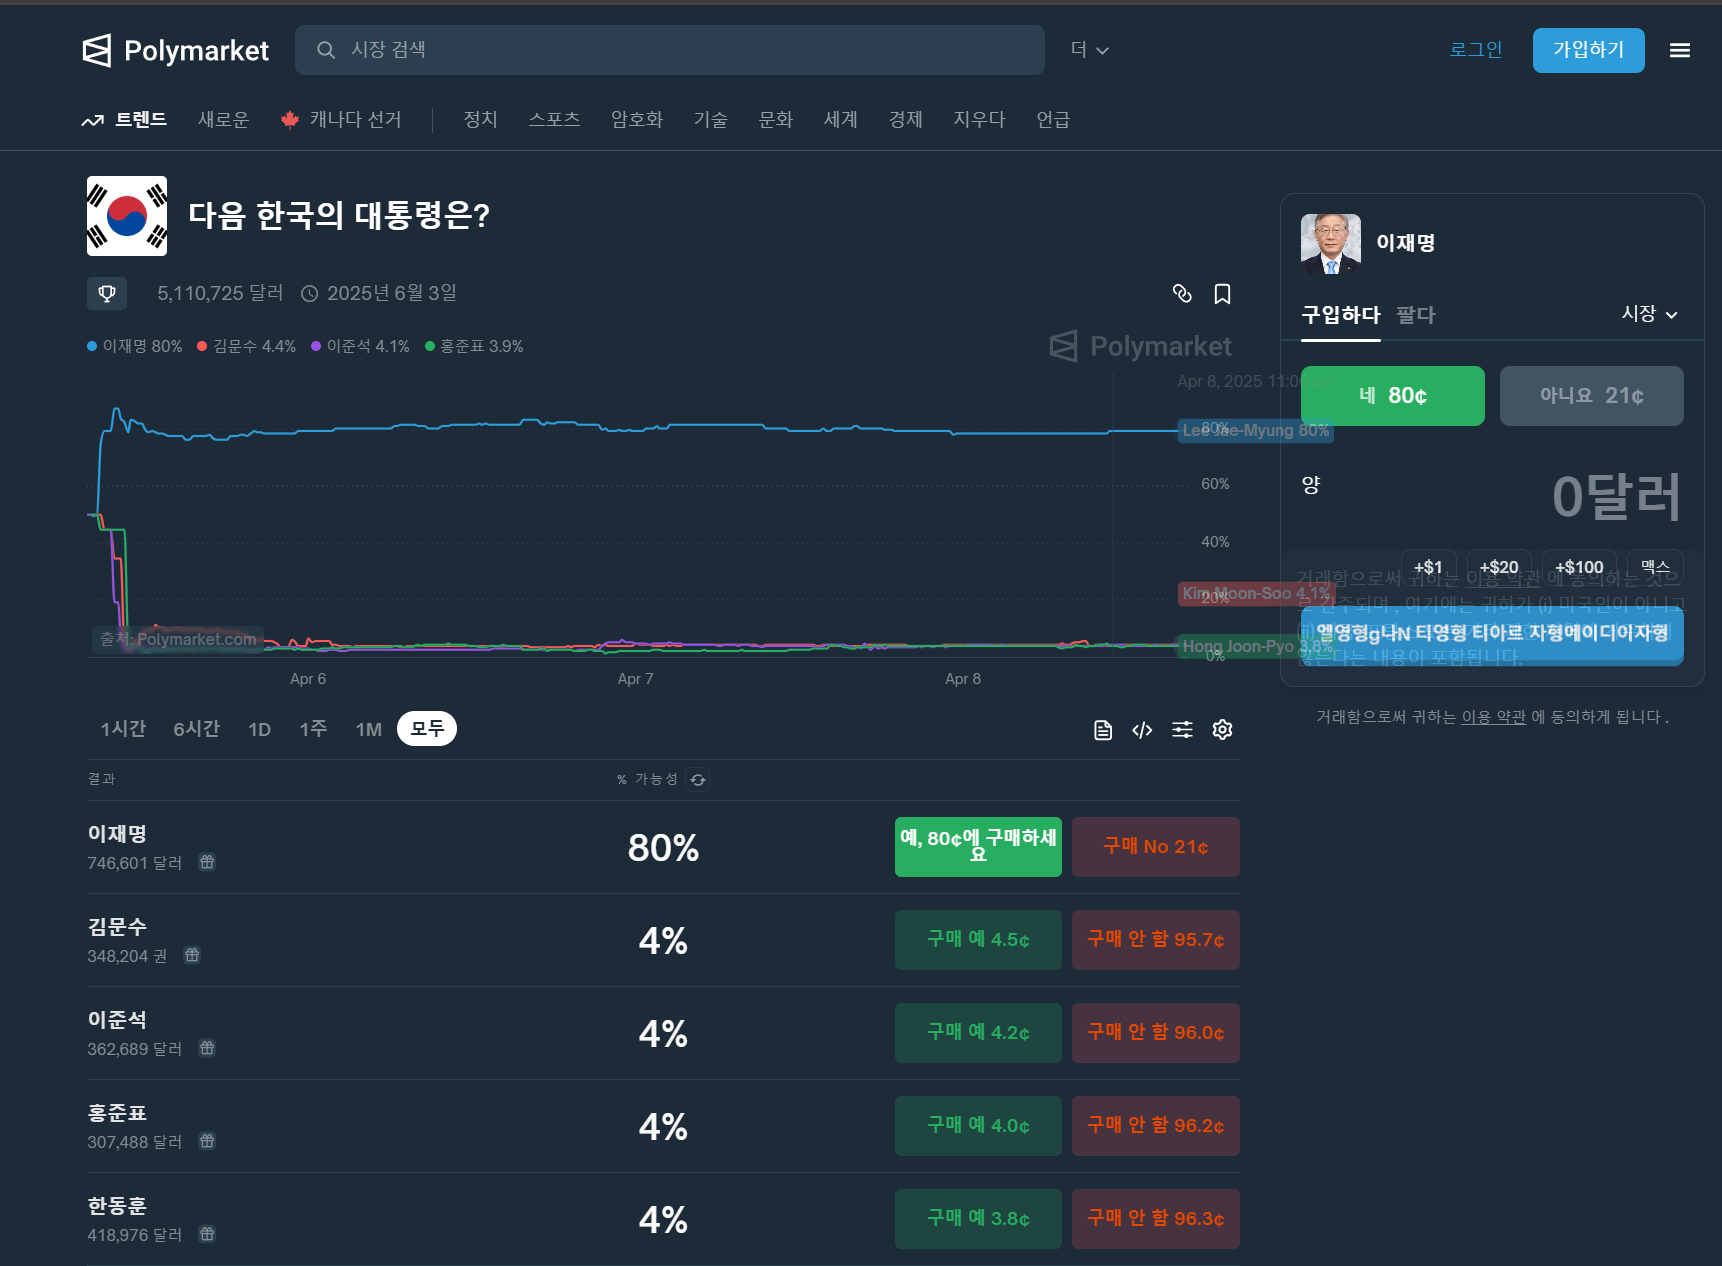Click the South Korea flag thumbnail
The height and width of the screenshot is (1266, 1722).
[x=127, y=216]
